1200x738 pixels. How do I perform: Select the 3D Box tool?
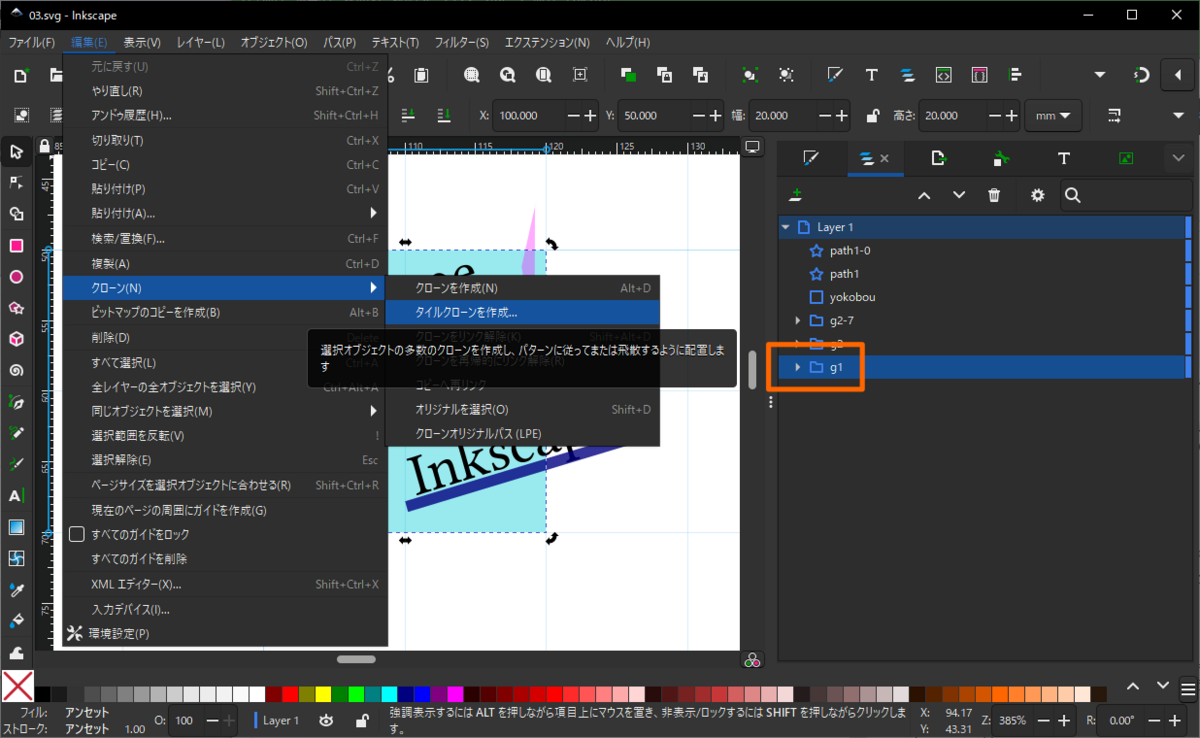point(16,339)
